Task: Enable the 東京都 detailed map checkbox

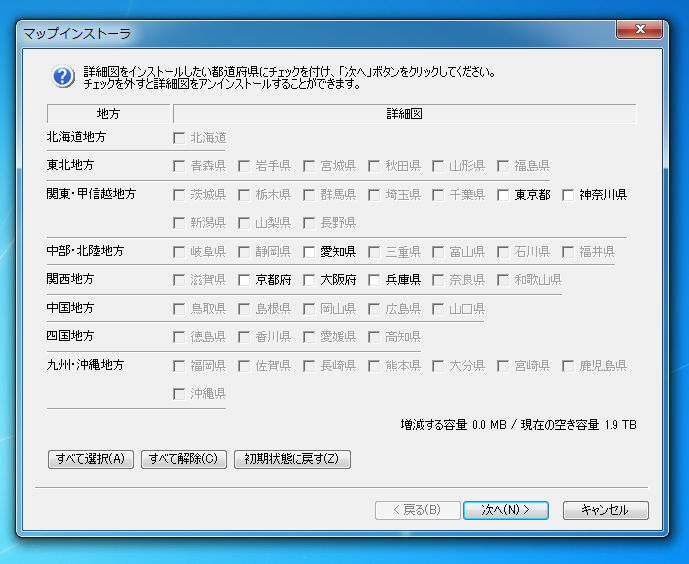Action: click(x=503, y=195)
